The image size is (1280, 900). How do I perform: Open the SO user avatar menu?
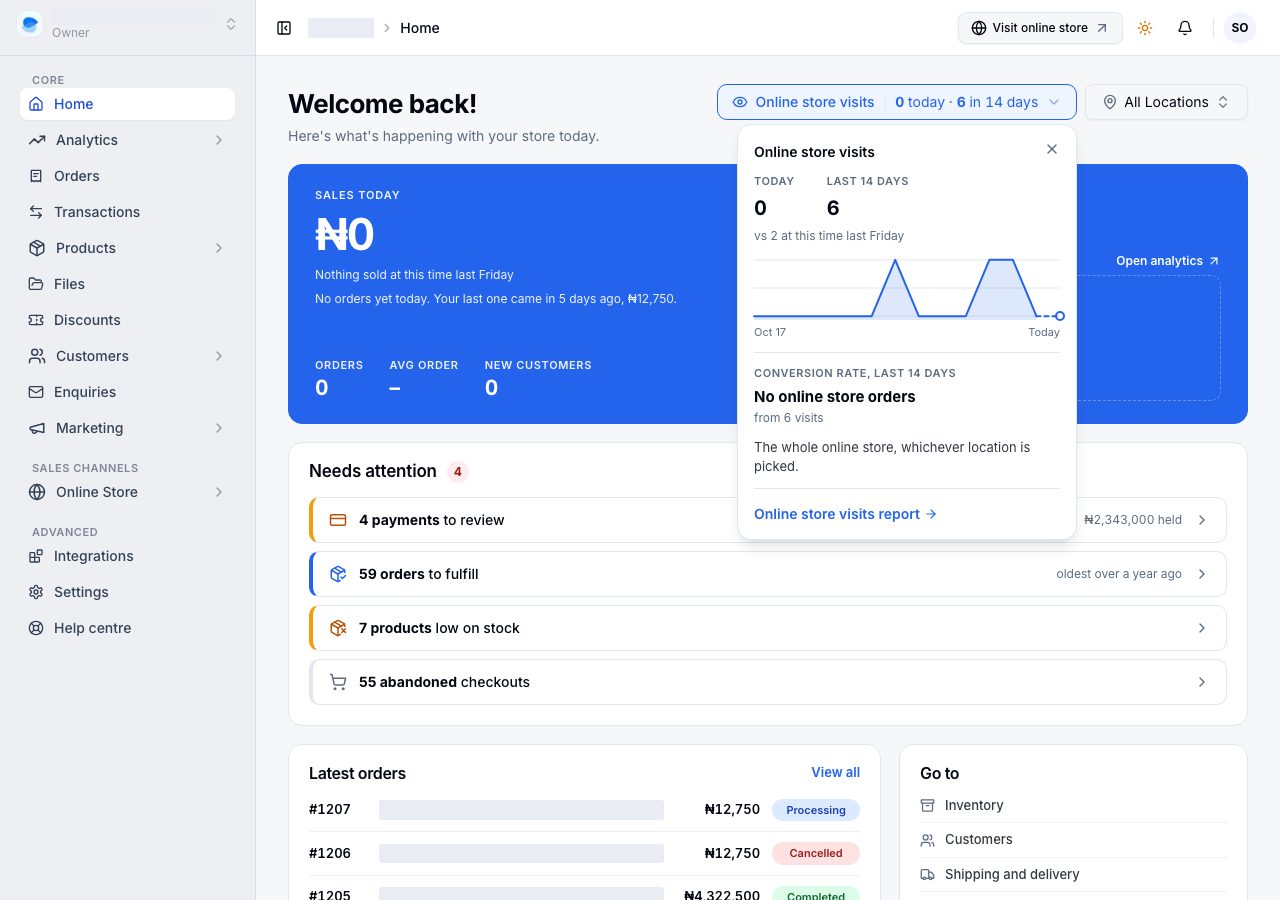pos(1240,28)
